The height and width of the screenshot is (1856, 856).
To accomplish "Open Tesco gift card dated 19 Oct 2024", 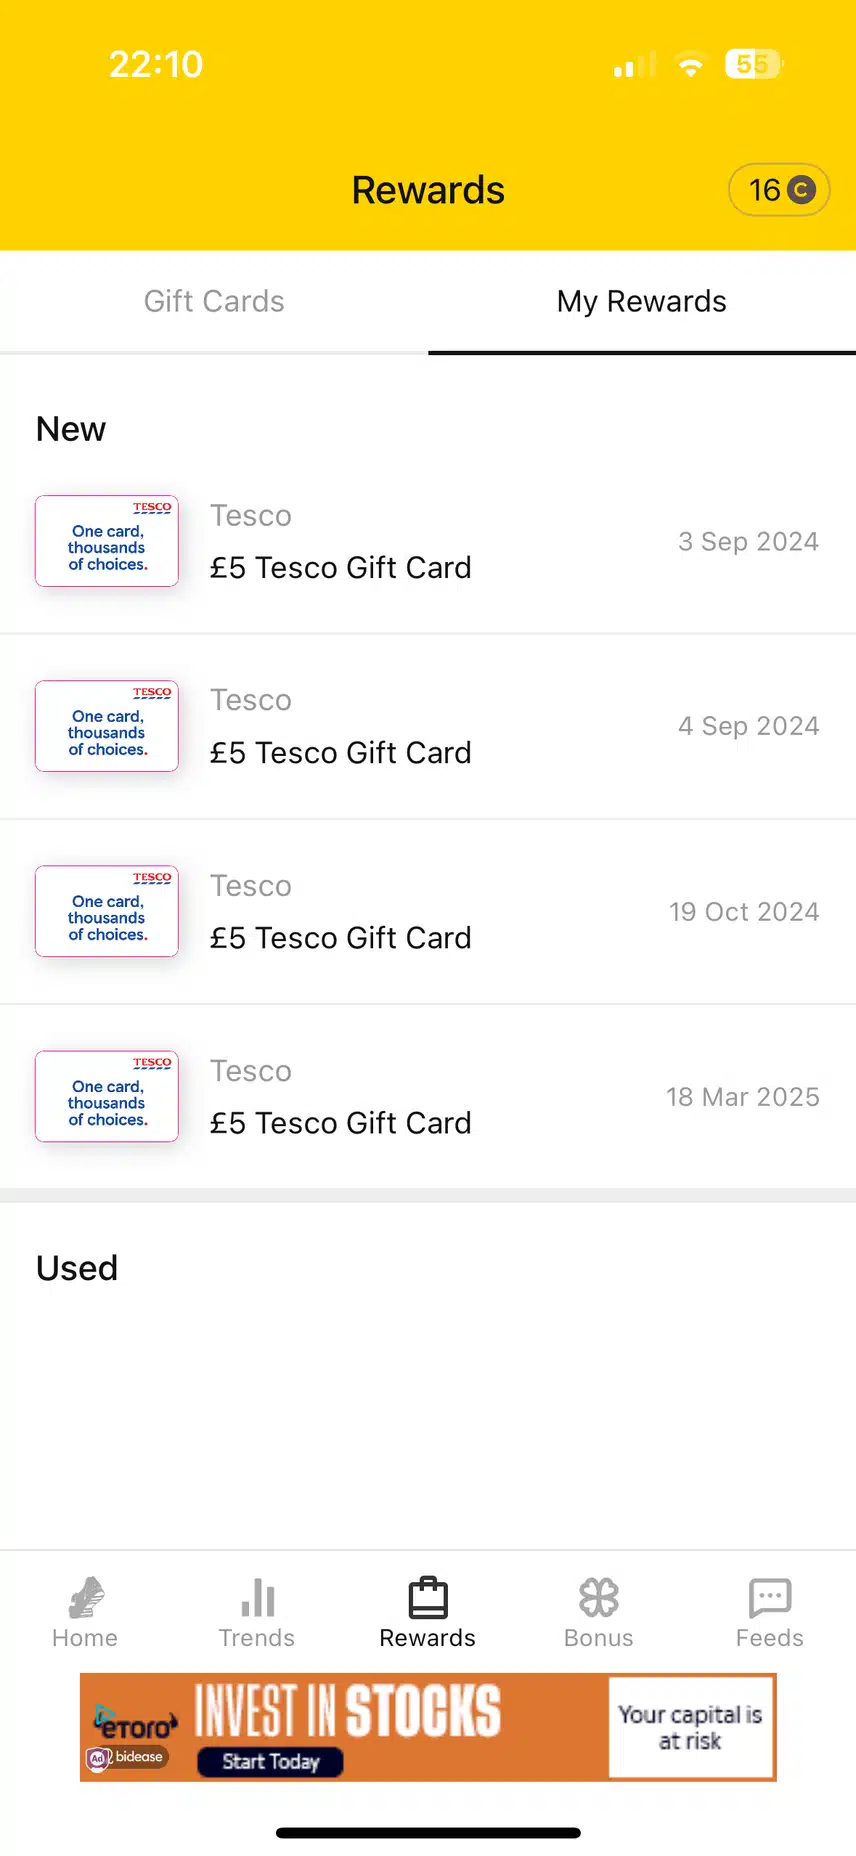I will click(x=428, y=912).
